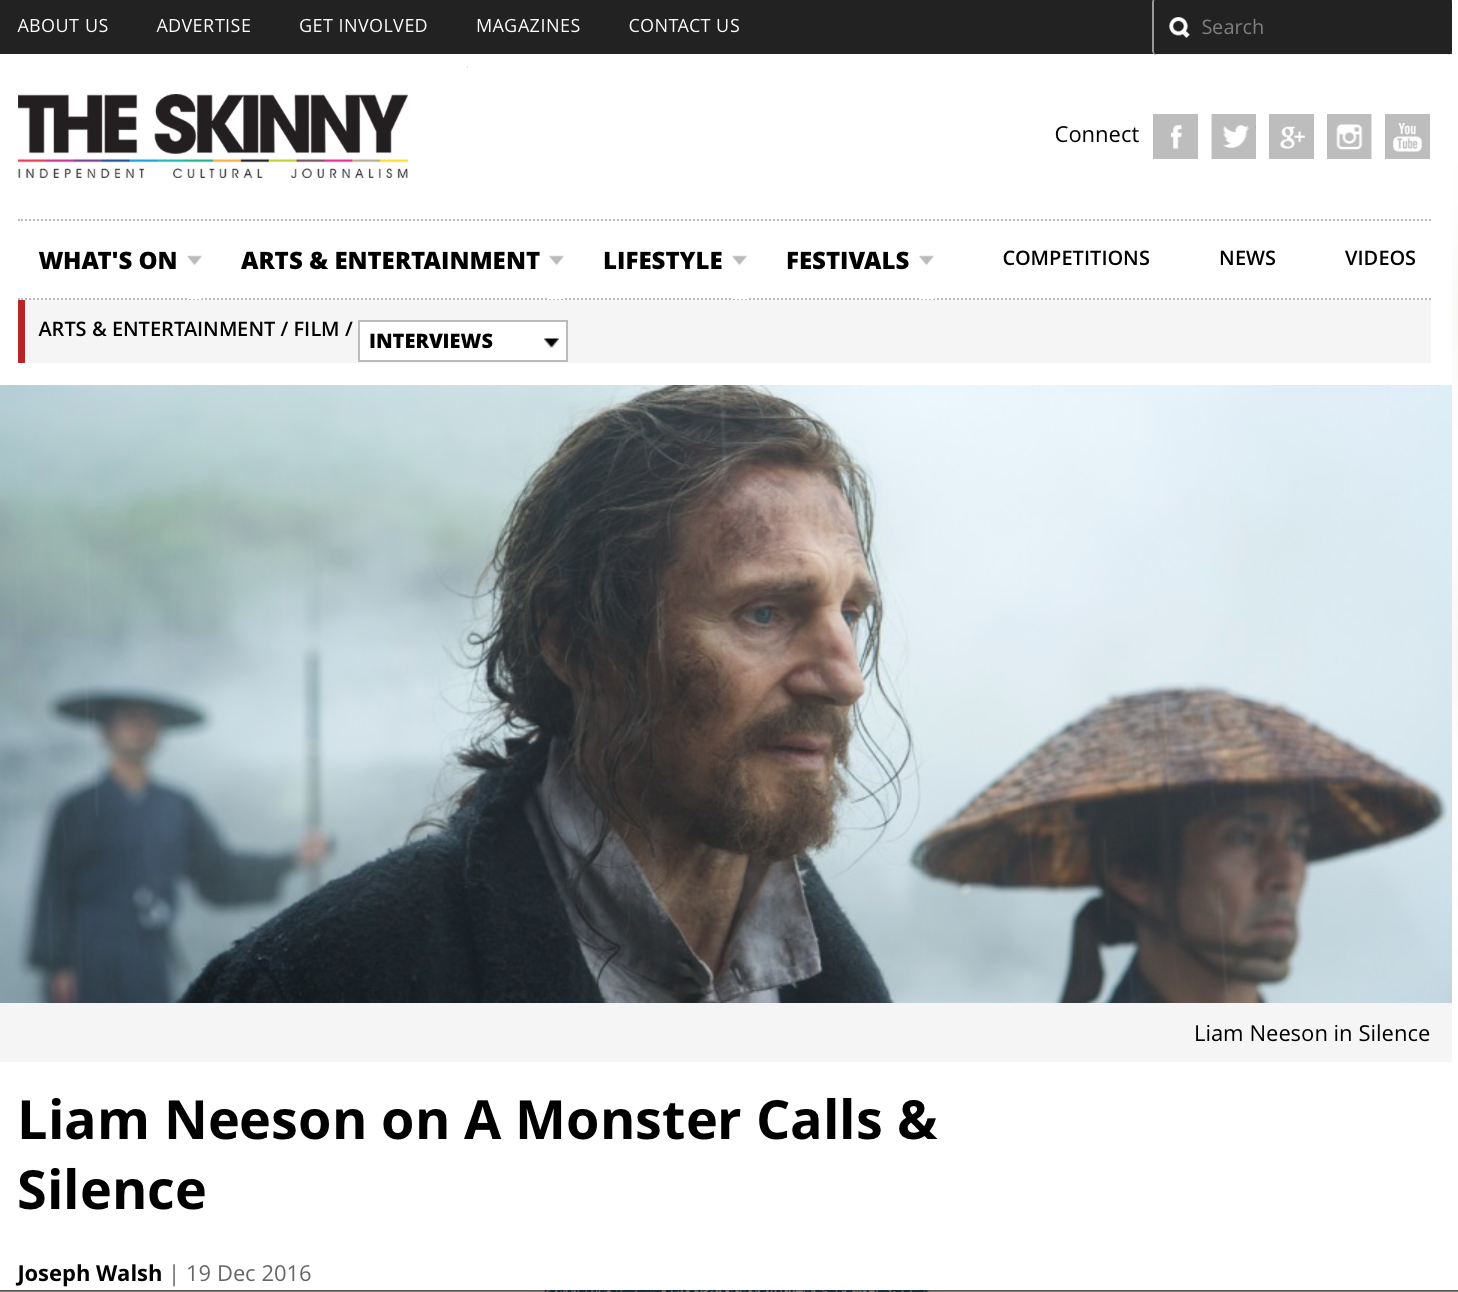Open author Joseph Walsh's page
The image size is (1458, 1292).
click(x=90, y=1273)
